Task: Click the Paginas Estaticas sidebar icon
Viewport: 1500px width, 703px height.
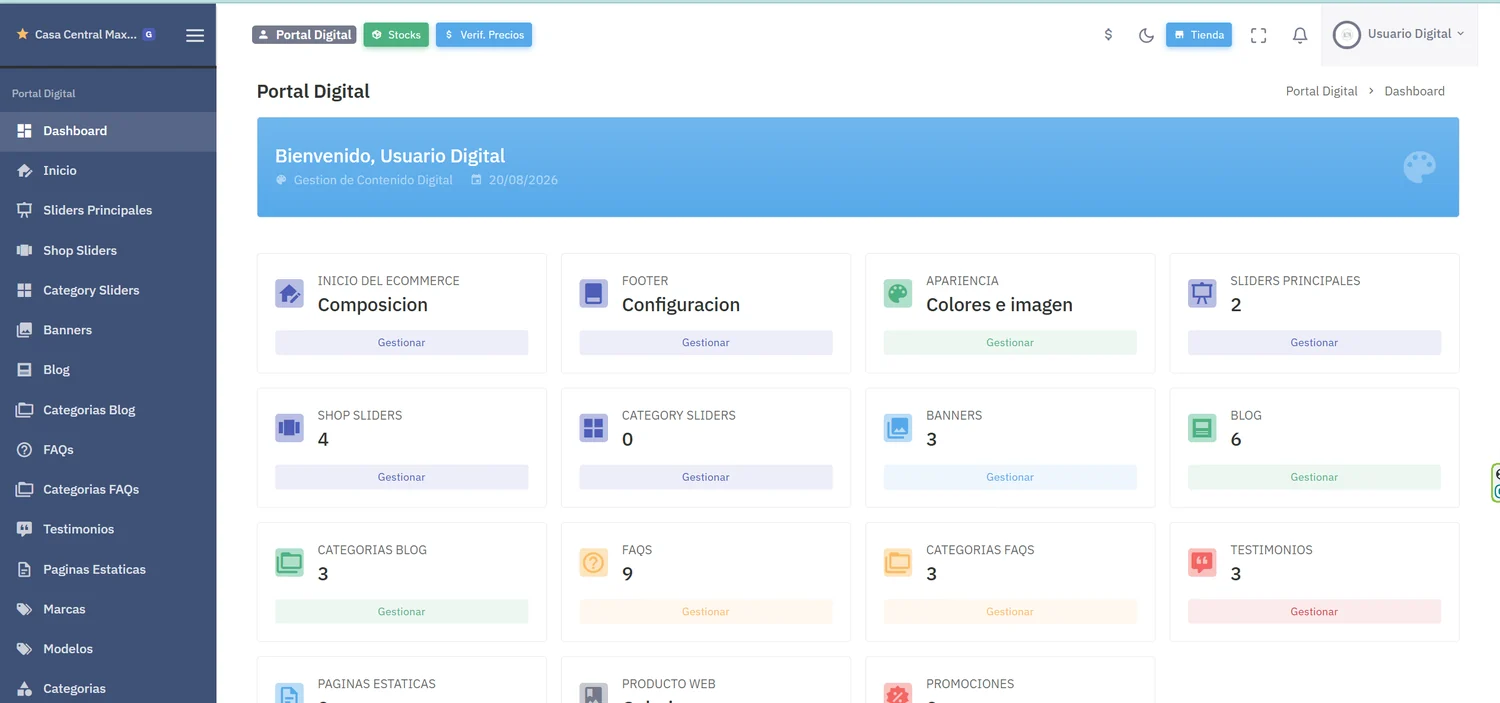Action: pyautogui.click(x=24, y=569)
